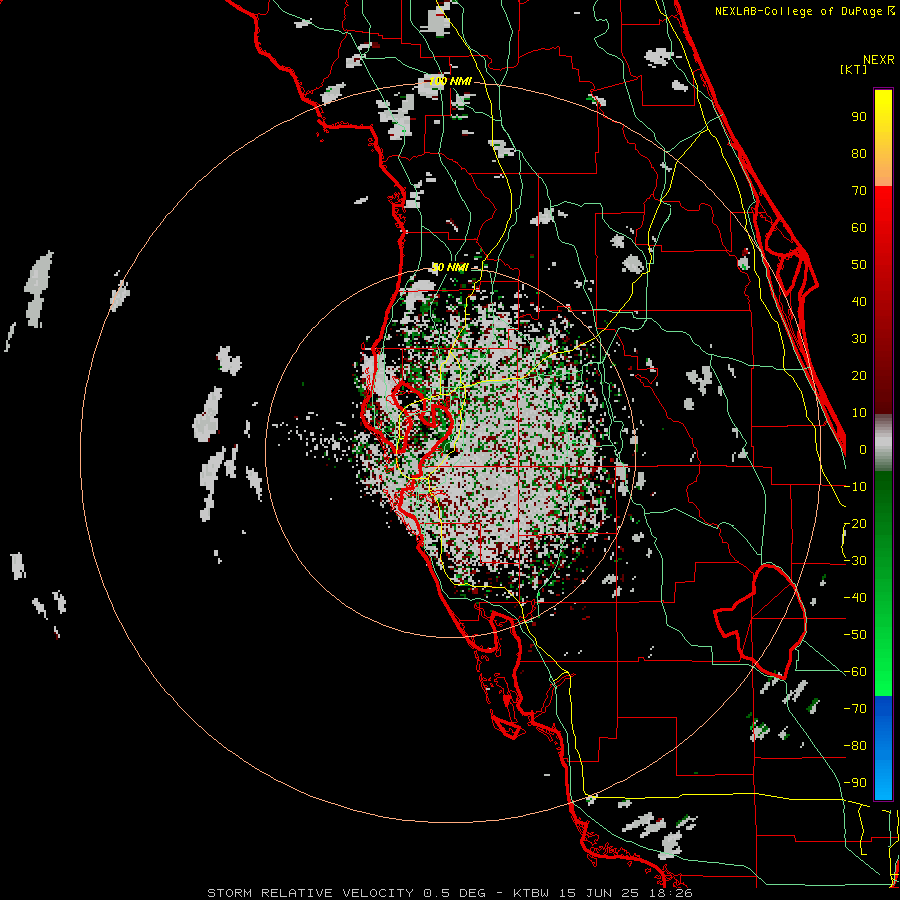Click the 0 value on velocity scale
The image size is (900, 900).
[863, 449]
